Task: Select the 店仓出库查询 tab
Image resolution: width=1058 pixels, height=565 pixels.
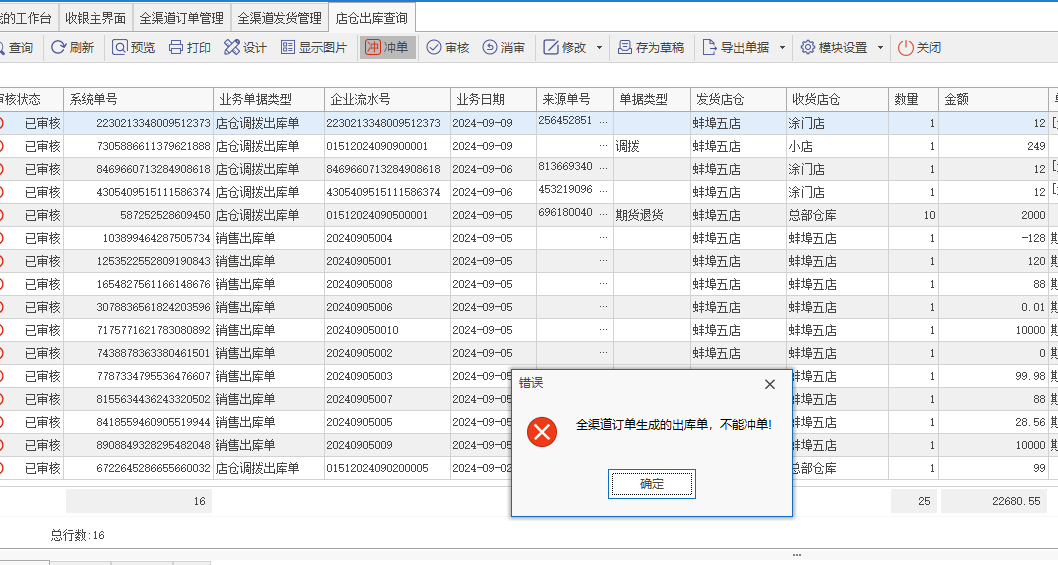Action: pyautogui.click(x=372, y=18)
